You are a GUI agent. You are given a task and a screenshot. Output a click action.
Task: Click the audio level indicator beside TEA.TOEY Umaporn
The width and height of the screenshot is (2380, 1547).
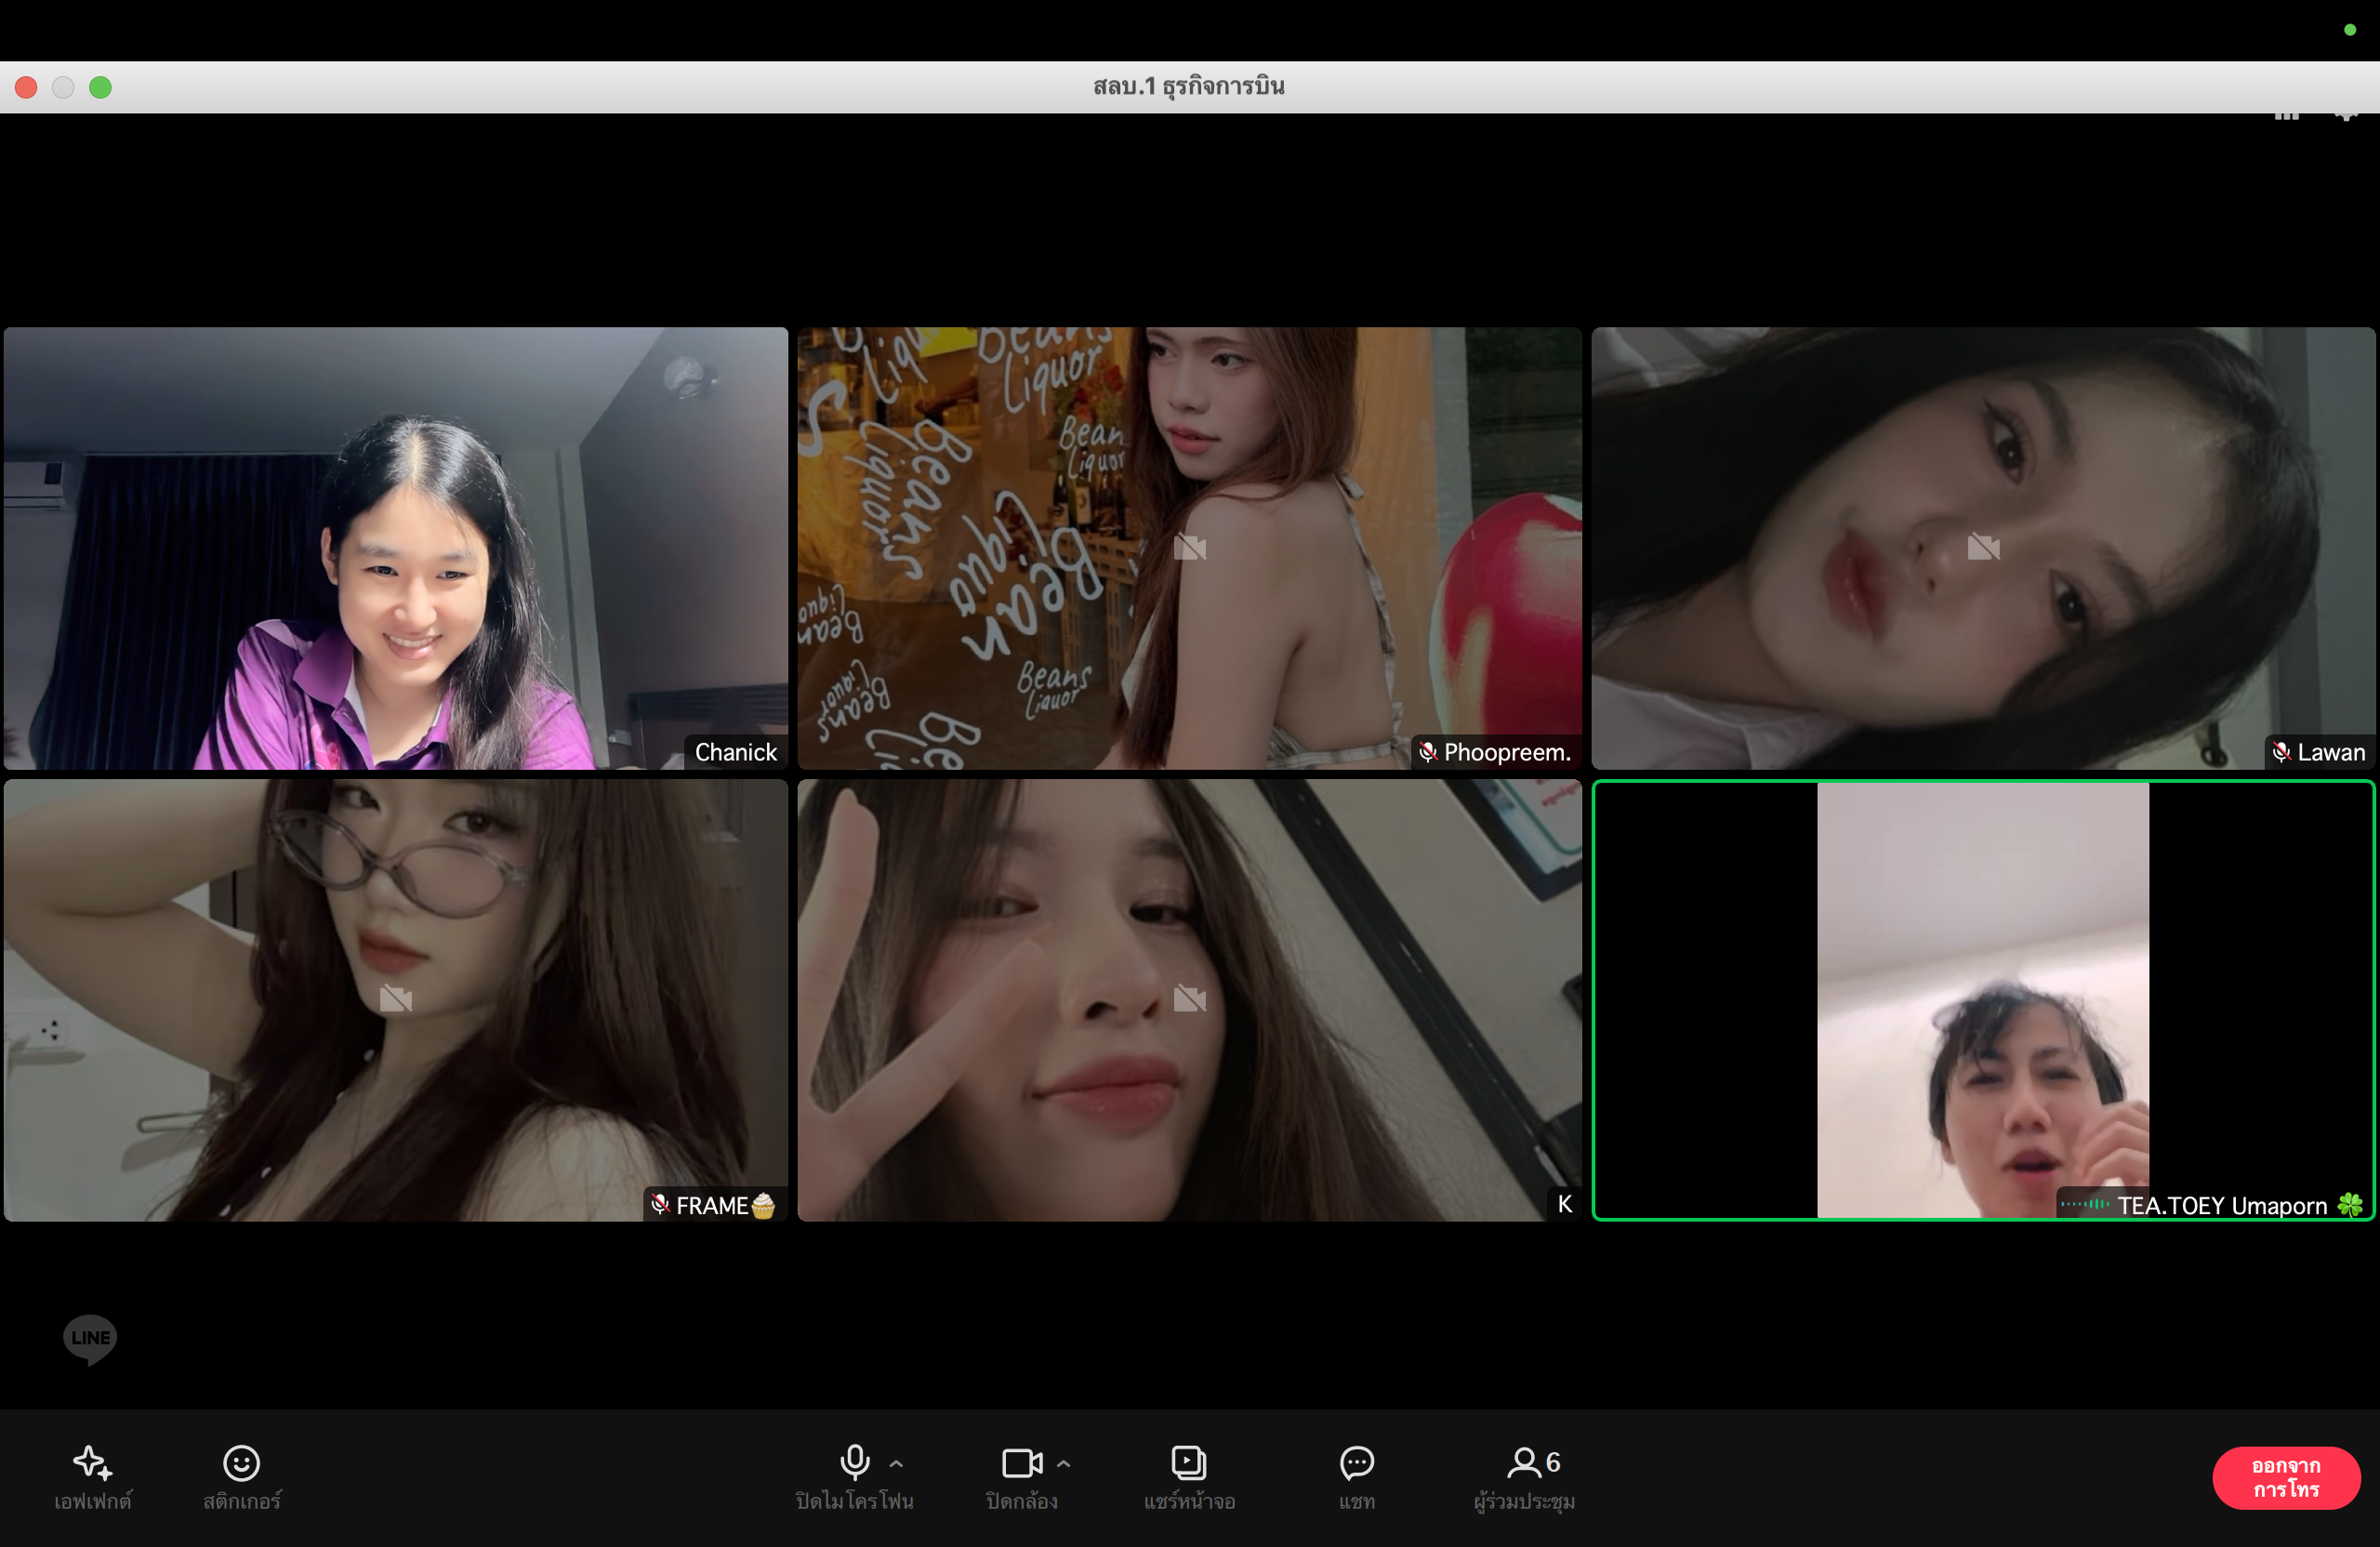[2085, 1204]
